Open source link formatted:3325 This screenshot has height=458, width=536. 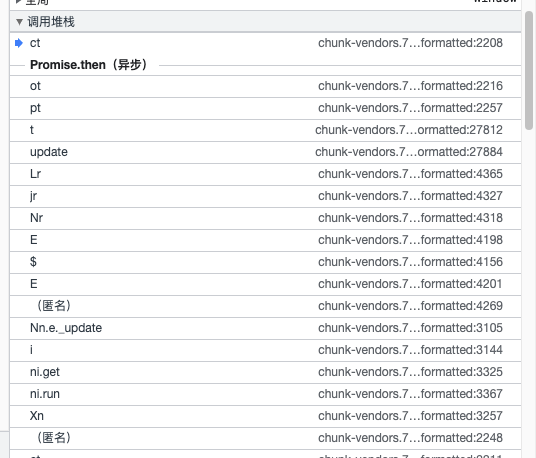click(x=410, y=372)
